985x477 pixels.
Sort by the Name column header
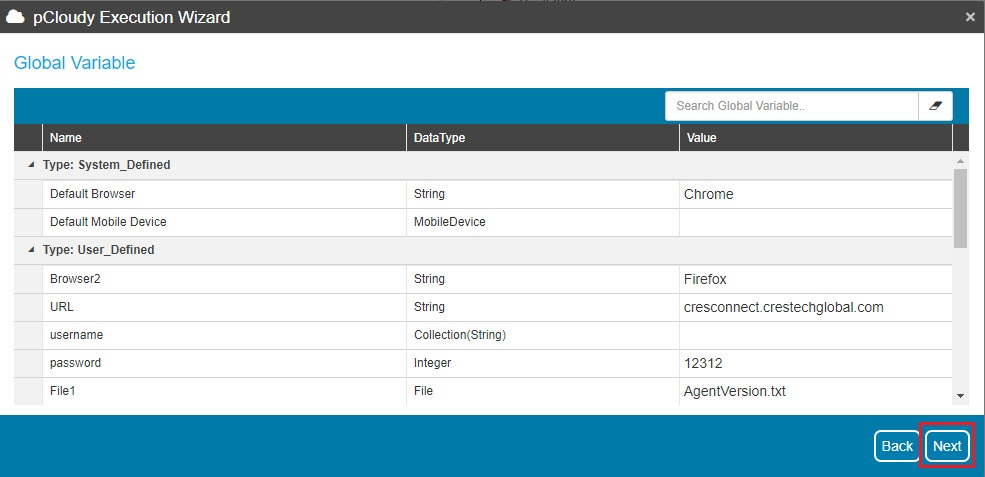coord(224,138)
